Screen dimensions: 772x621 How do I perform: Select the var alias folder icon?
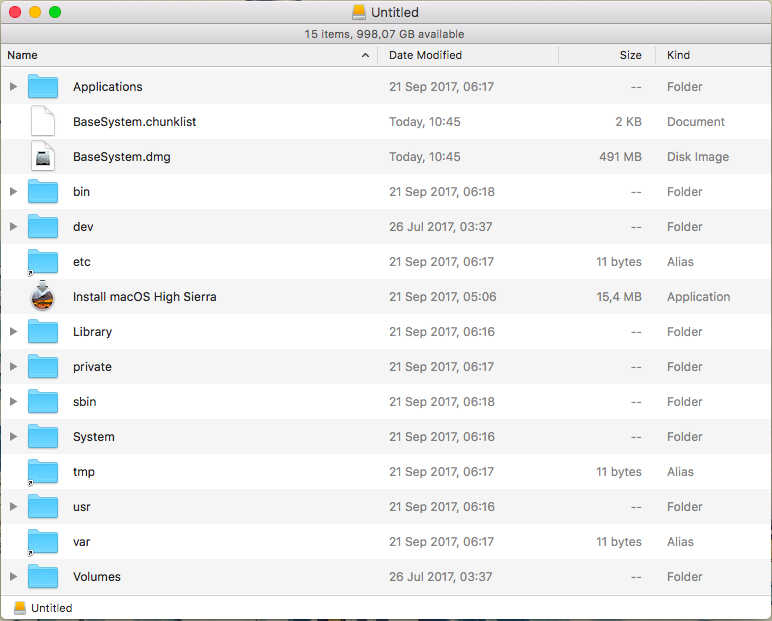(43, 542)
